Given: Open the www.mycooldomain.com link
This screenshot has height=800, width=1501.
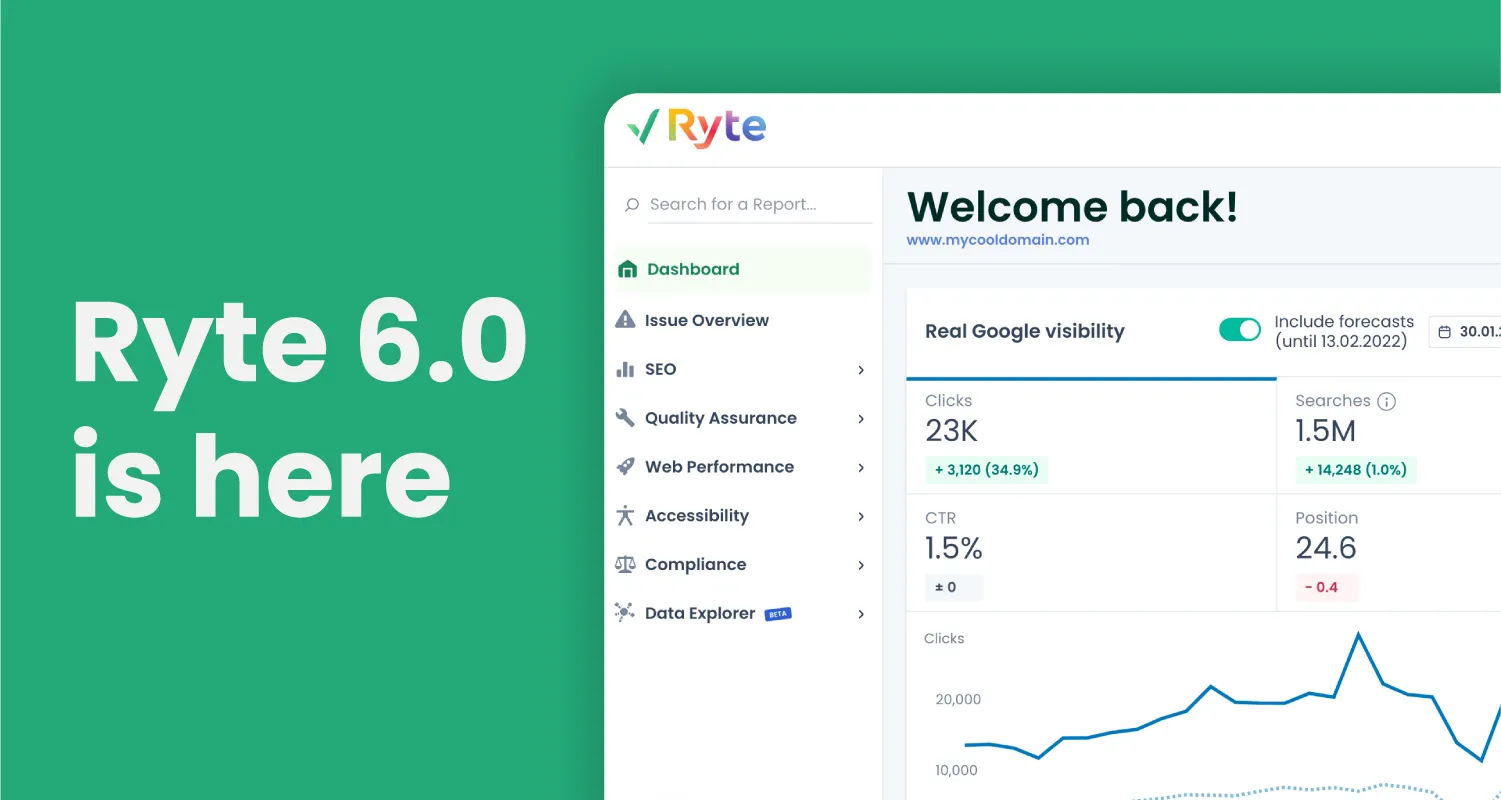Looking at the screenshot, I should 998,240.
